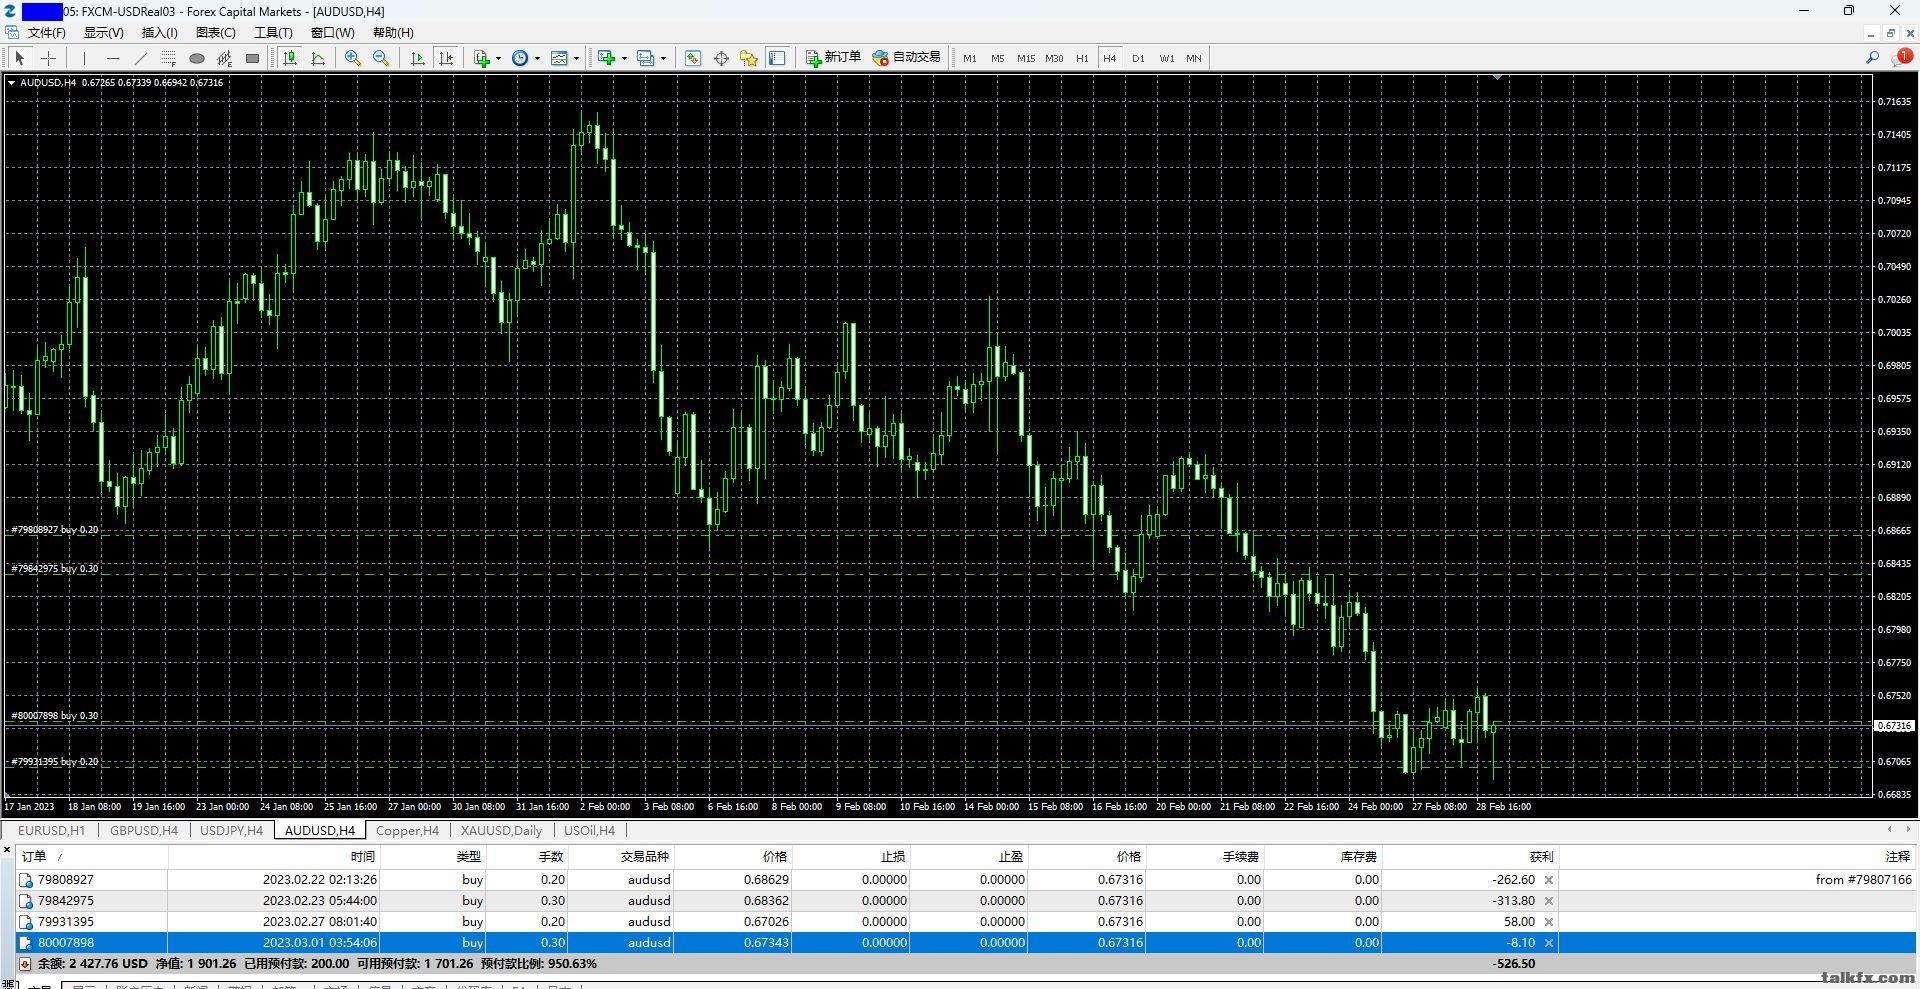Switch to M5 timeframe

tap(997, 58)
